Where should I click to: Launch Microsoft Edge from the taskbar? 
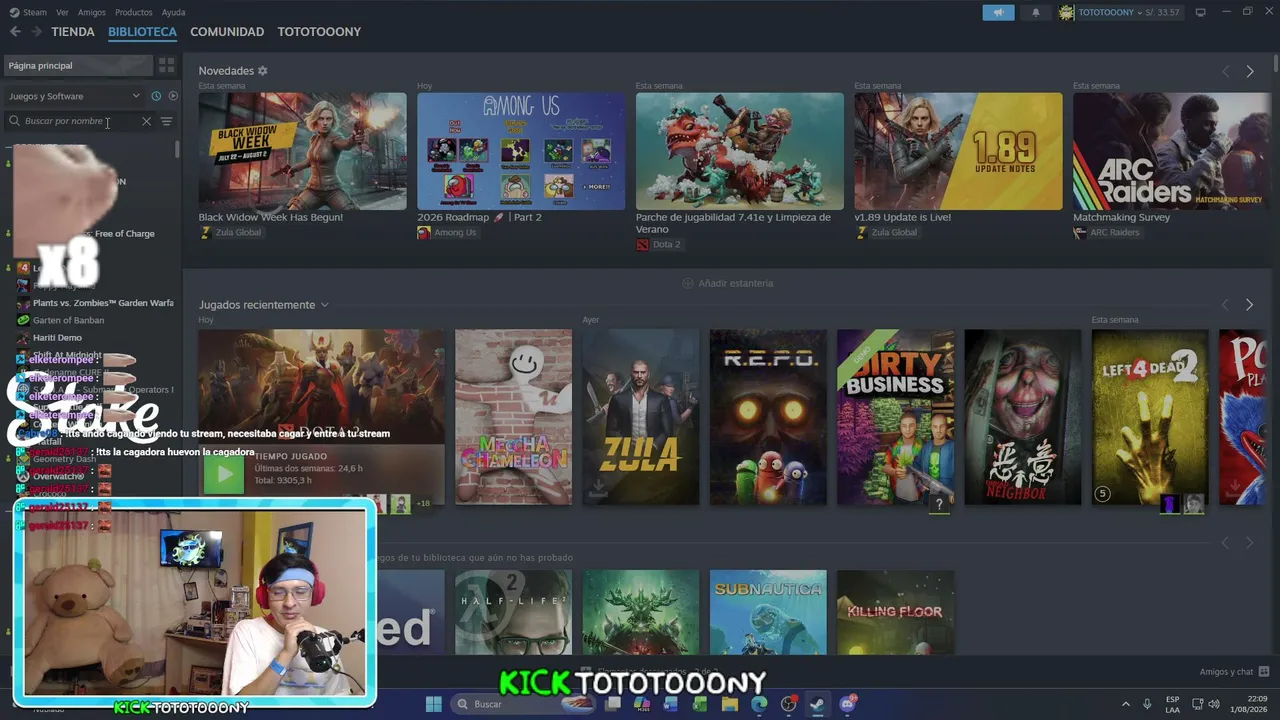759,704
